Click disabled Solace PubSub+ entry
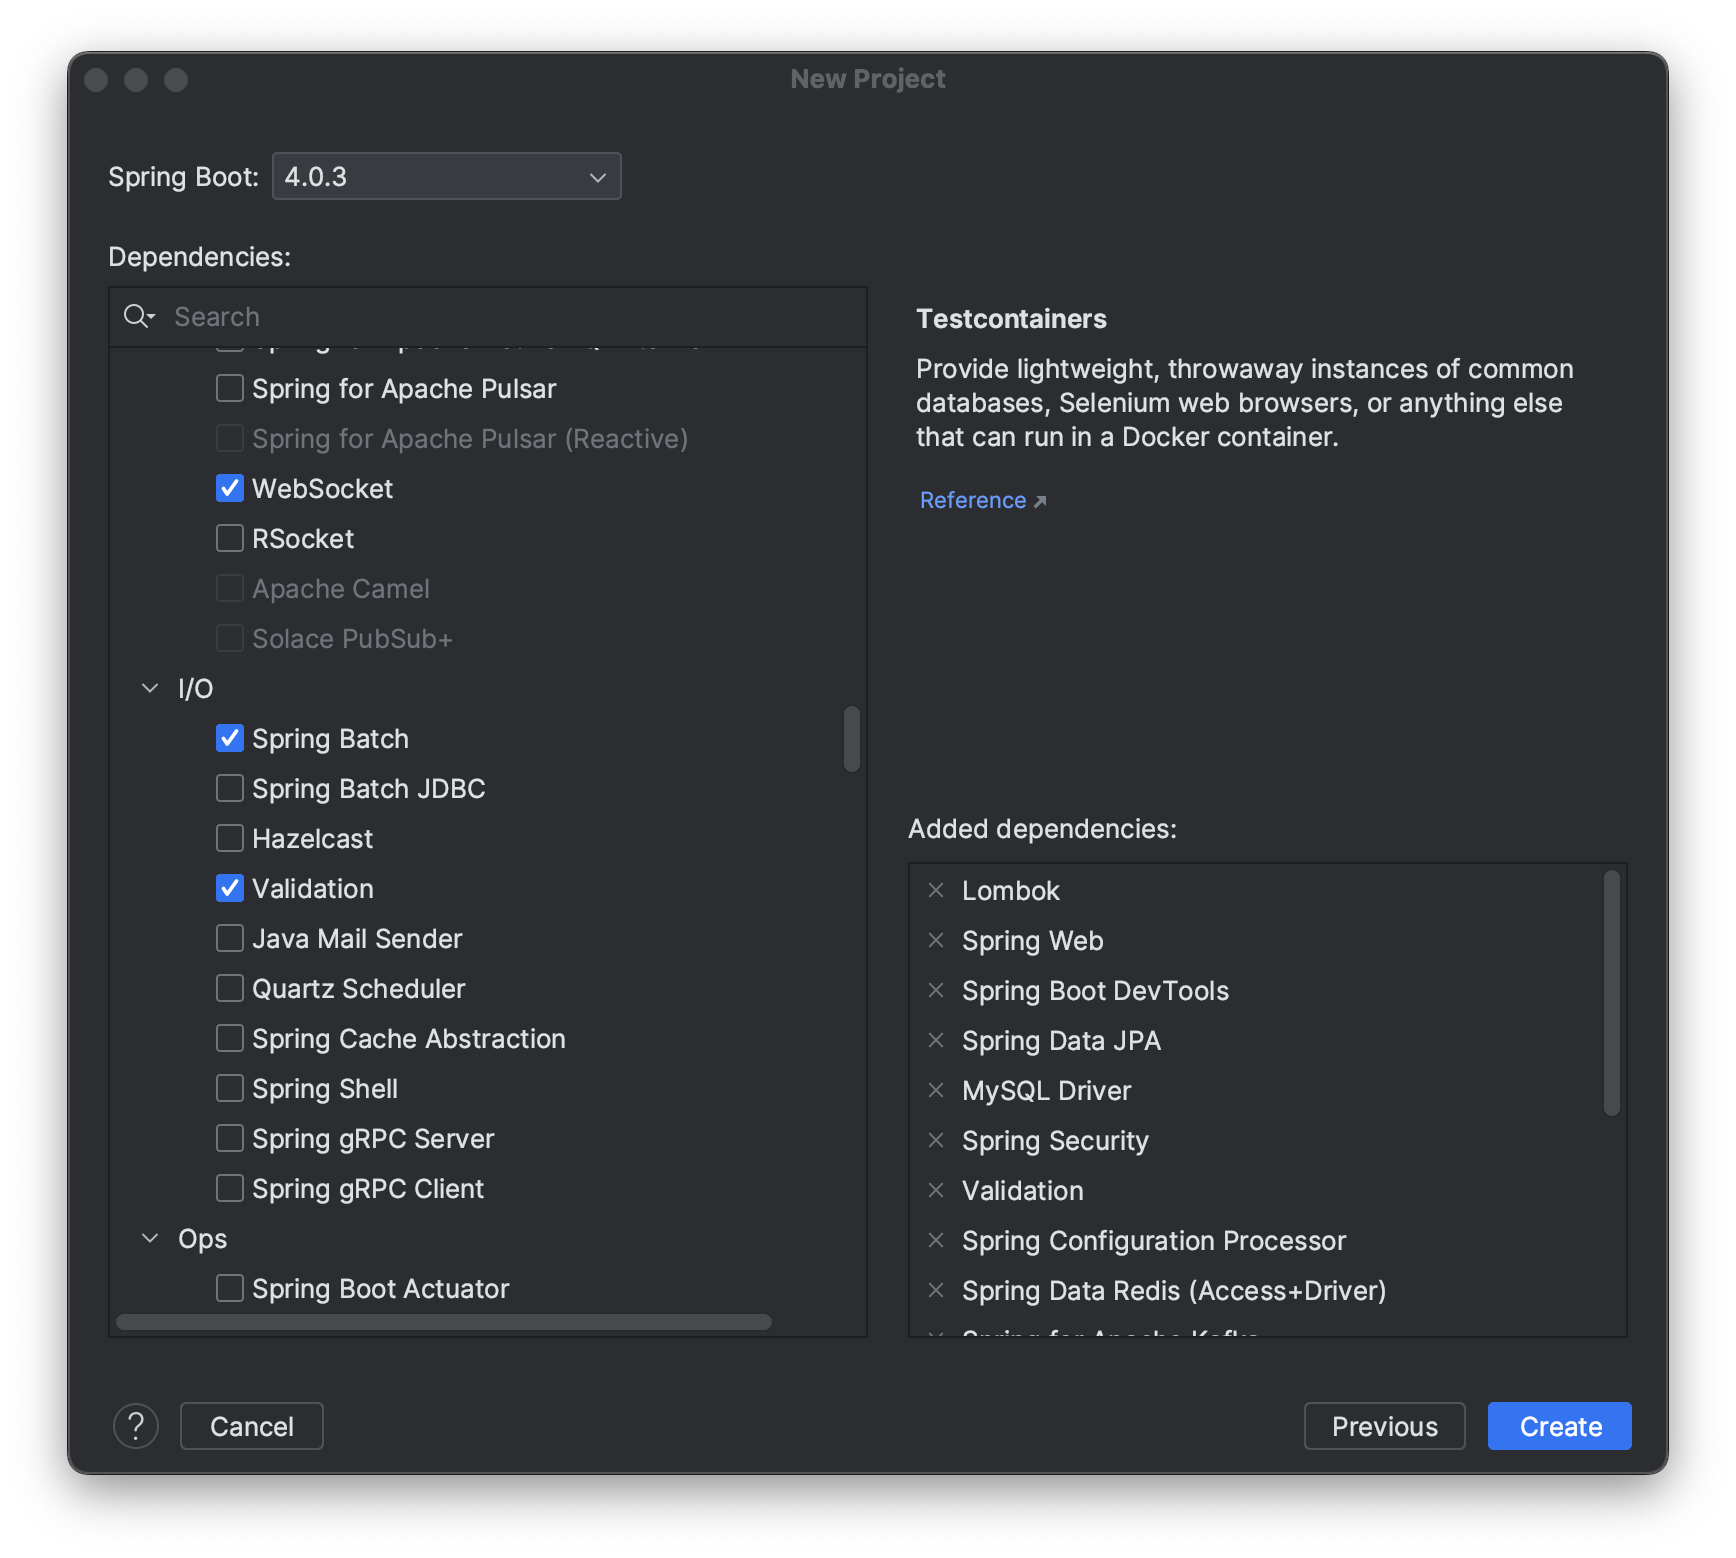The height and width of the screenshot is (1558, 1736). (x=352, y=638)
